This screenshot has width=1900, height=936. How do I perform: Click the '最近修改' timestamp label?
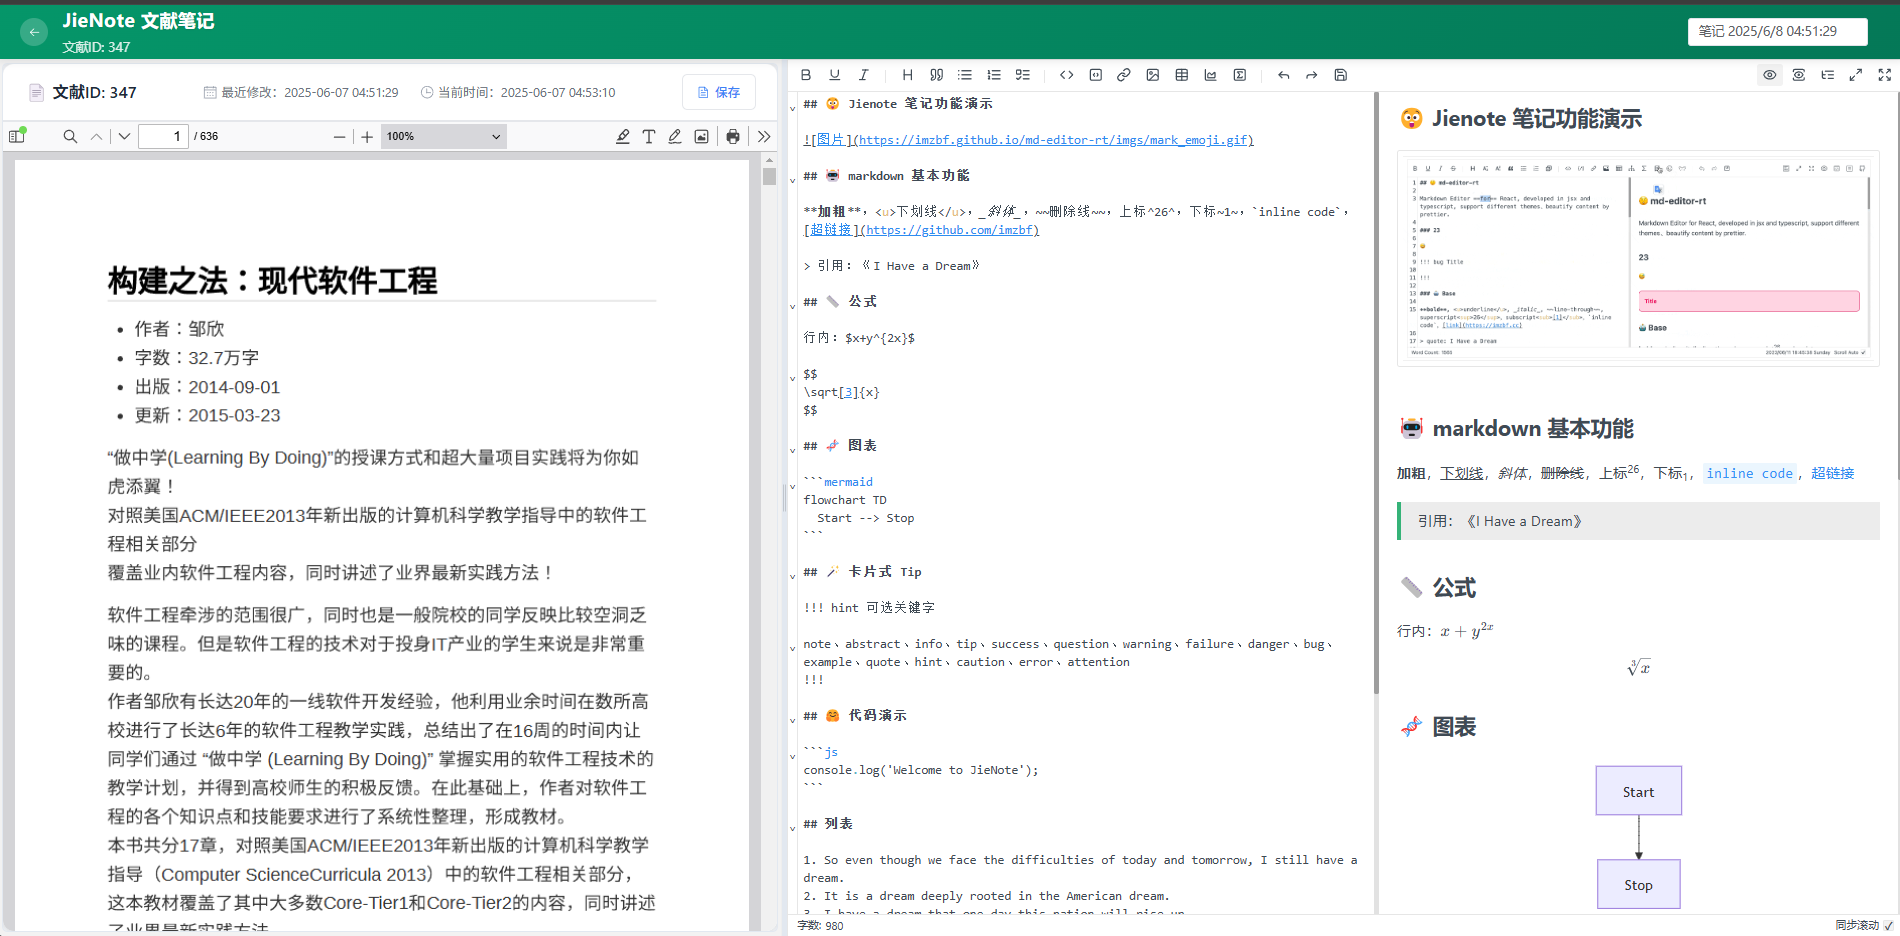[x=301, y=93]
